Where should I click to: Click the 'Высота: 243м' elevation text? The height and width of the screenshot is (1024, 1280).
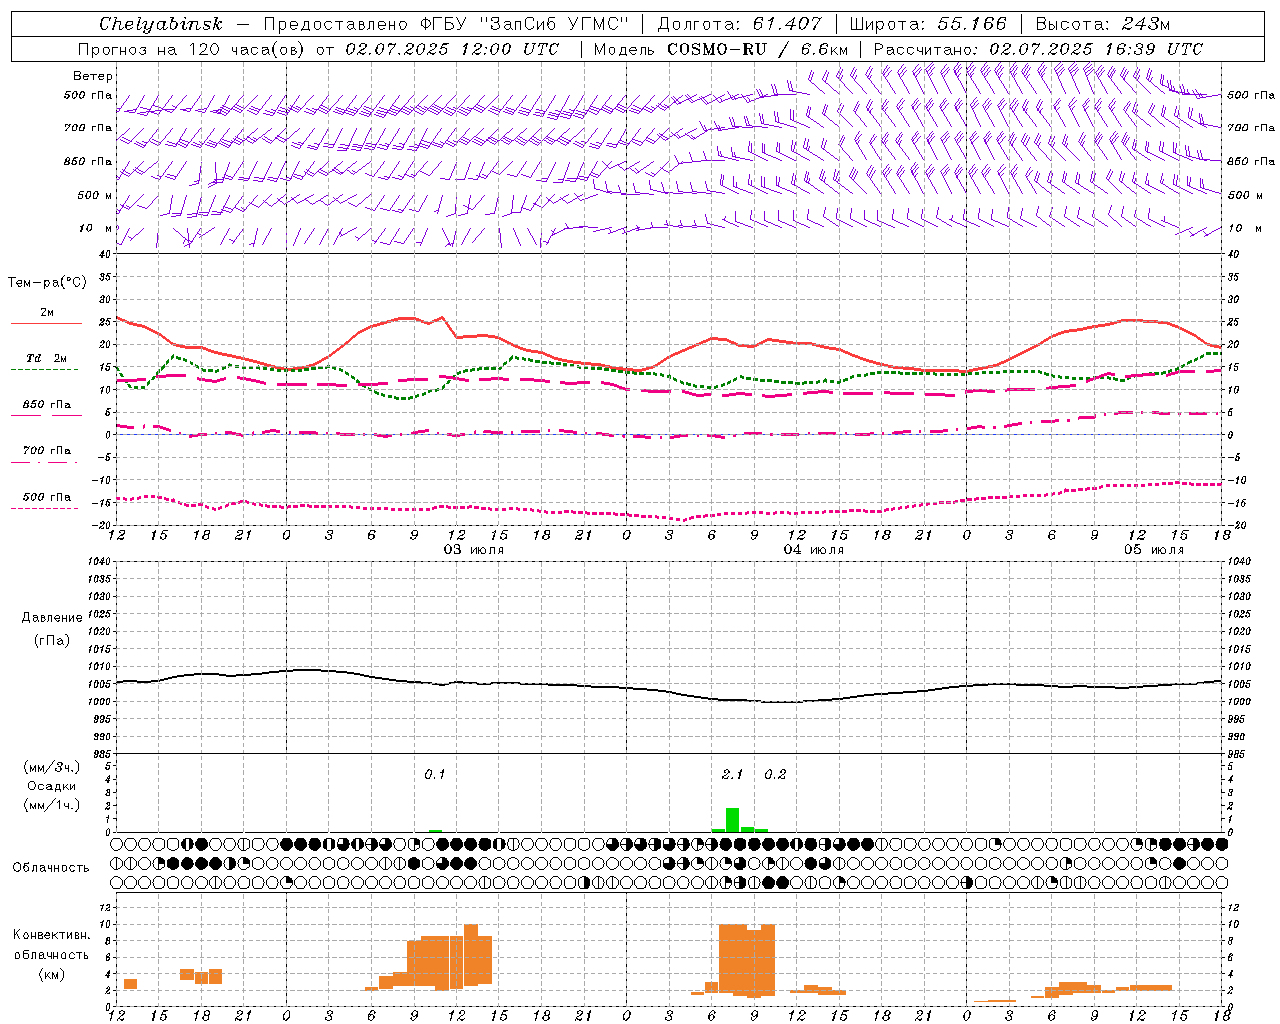[x=1102, y=24]
